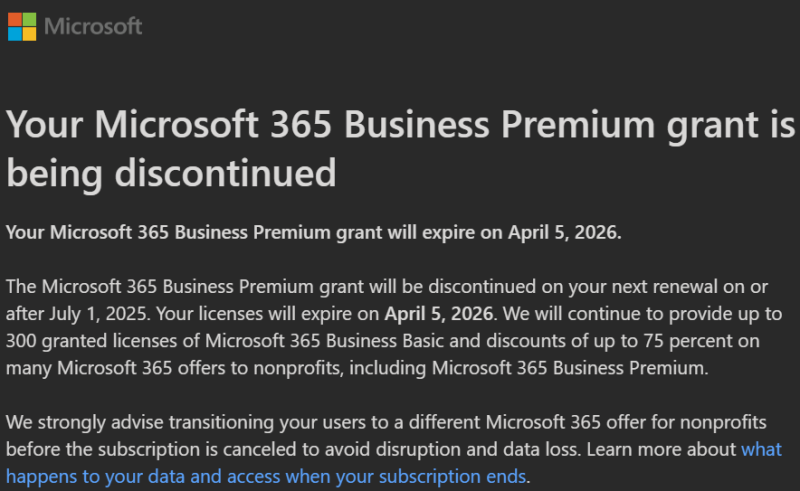Click the blue square in Microsoft logo
The image size is (800, 491).
[15, 33]
